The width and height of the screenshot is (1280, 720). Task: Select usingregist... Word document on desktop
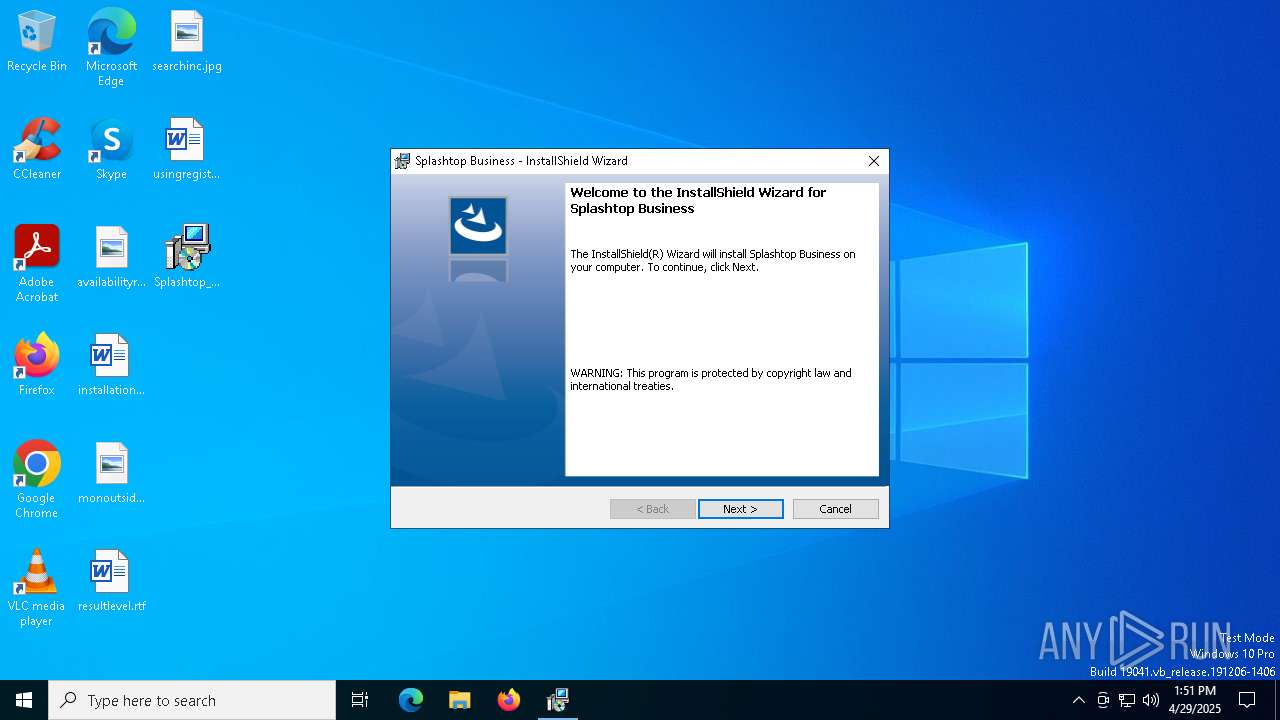pos(186,150)
